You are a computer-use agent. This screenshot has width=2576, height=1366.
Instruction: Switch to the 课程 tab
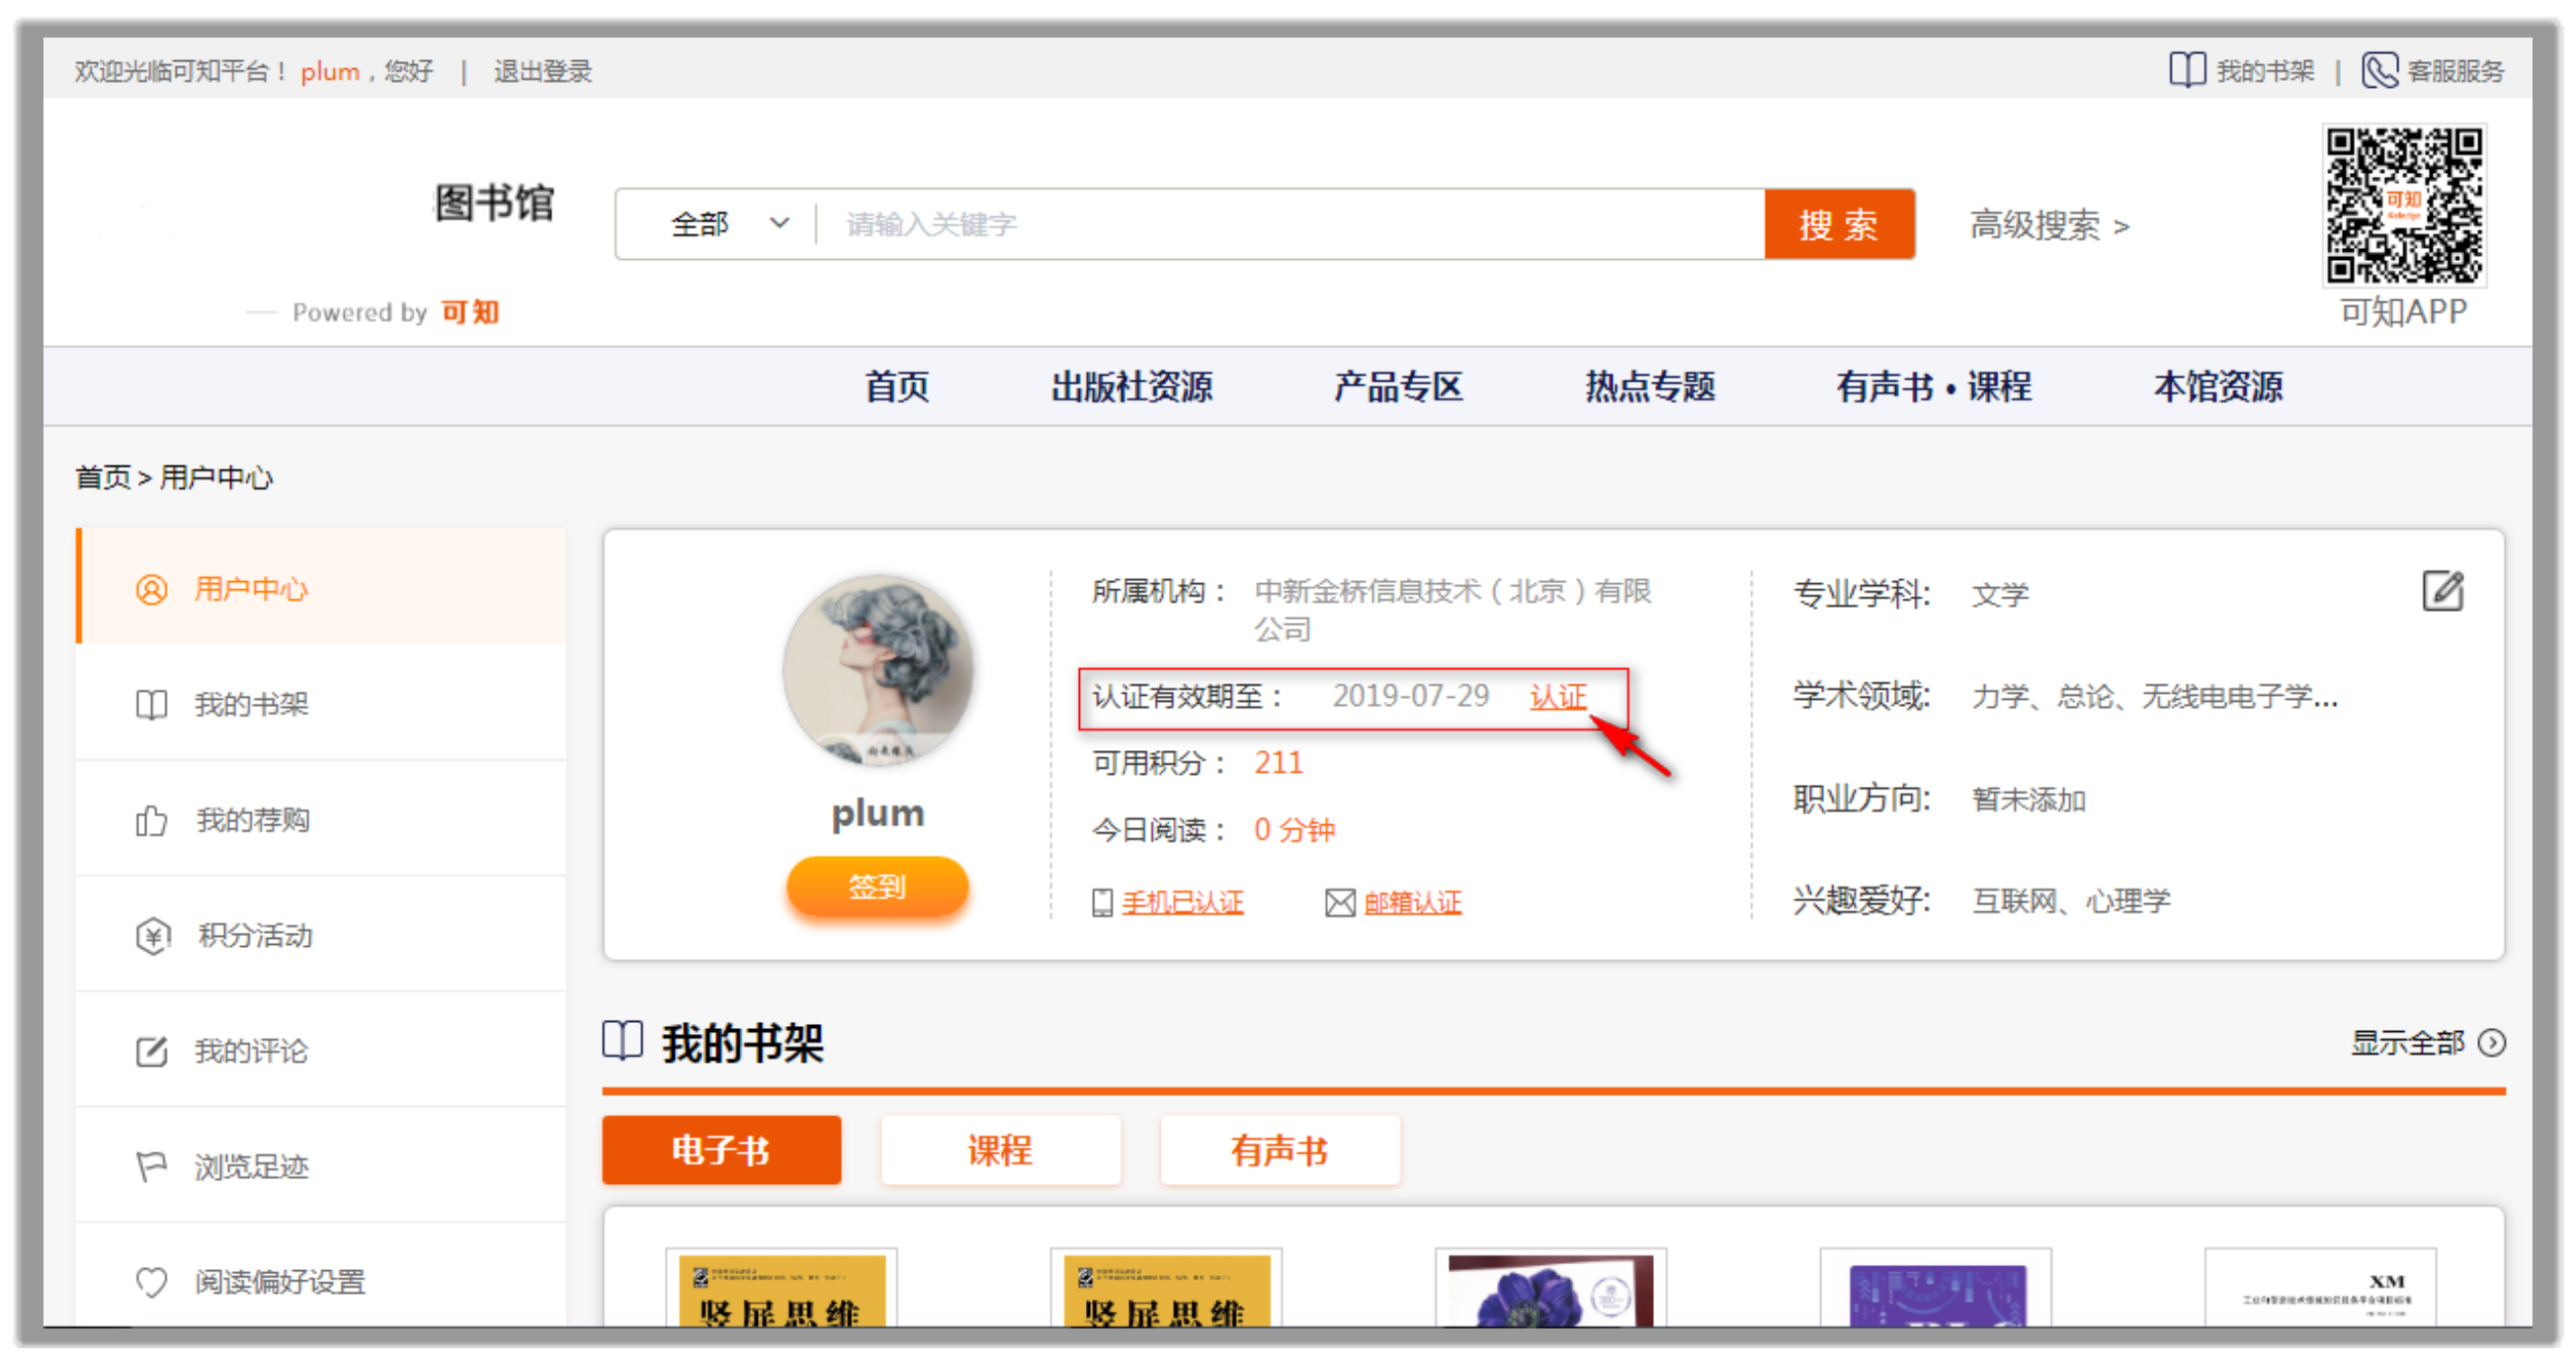pyautogui.click(x=1000, y=1151)
